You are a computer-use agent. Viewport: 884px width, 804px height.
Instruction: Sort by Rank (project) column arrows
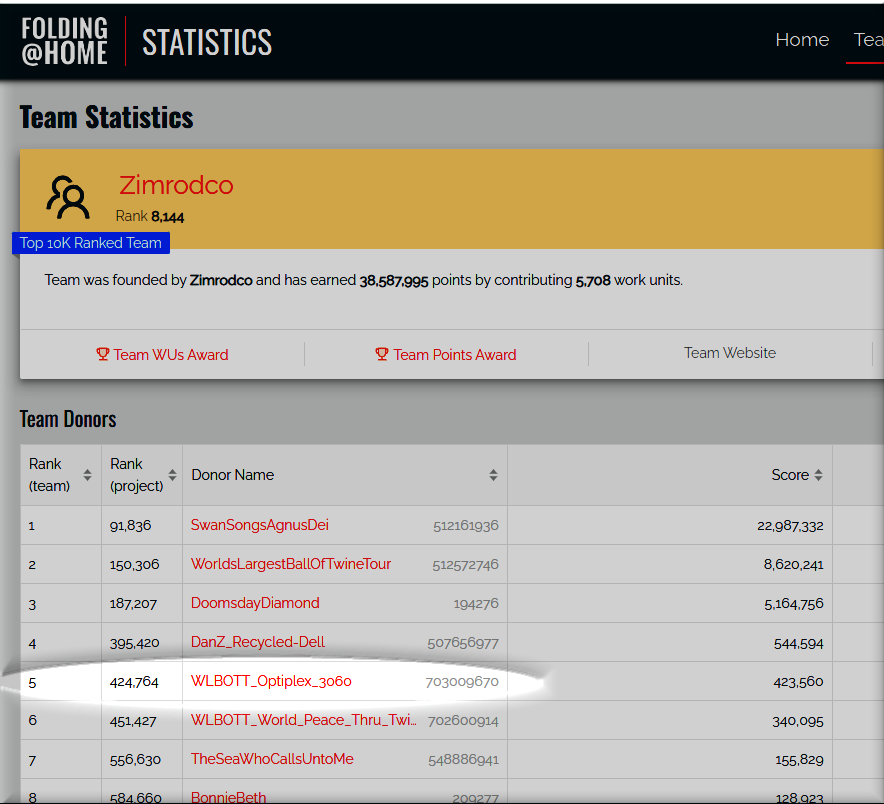[172, 475]
